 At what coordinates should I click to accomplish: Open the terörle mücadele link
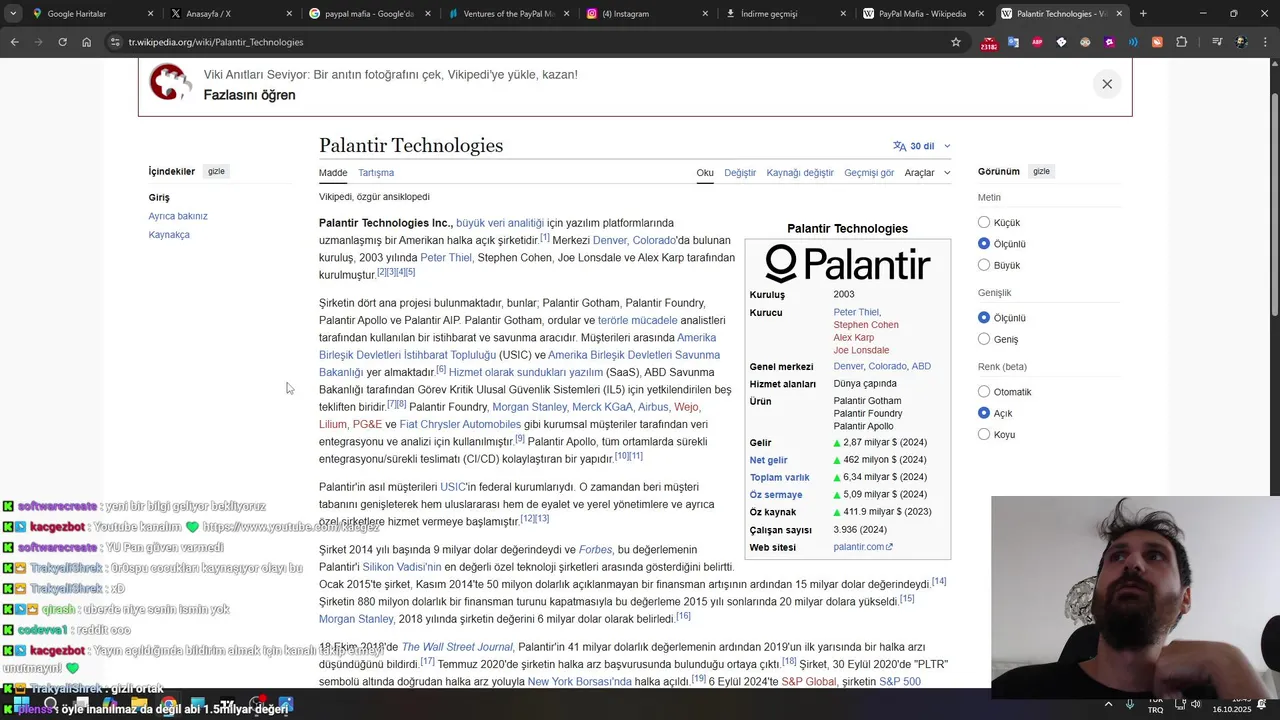638,321
